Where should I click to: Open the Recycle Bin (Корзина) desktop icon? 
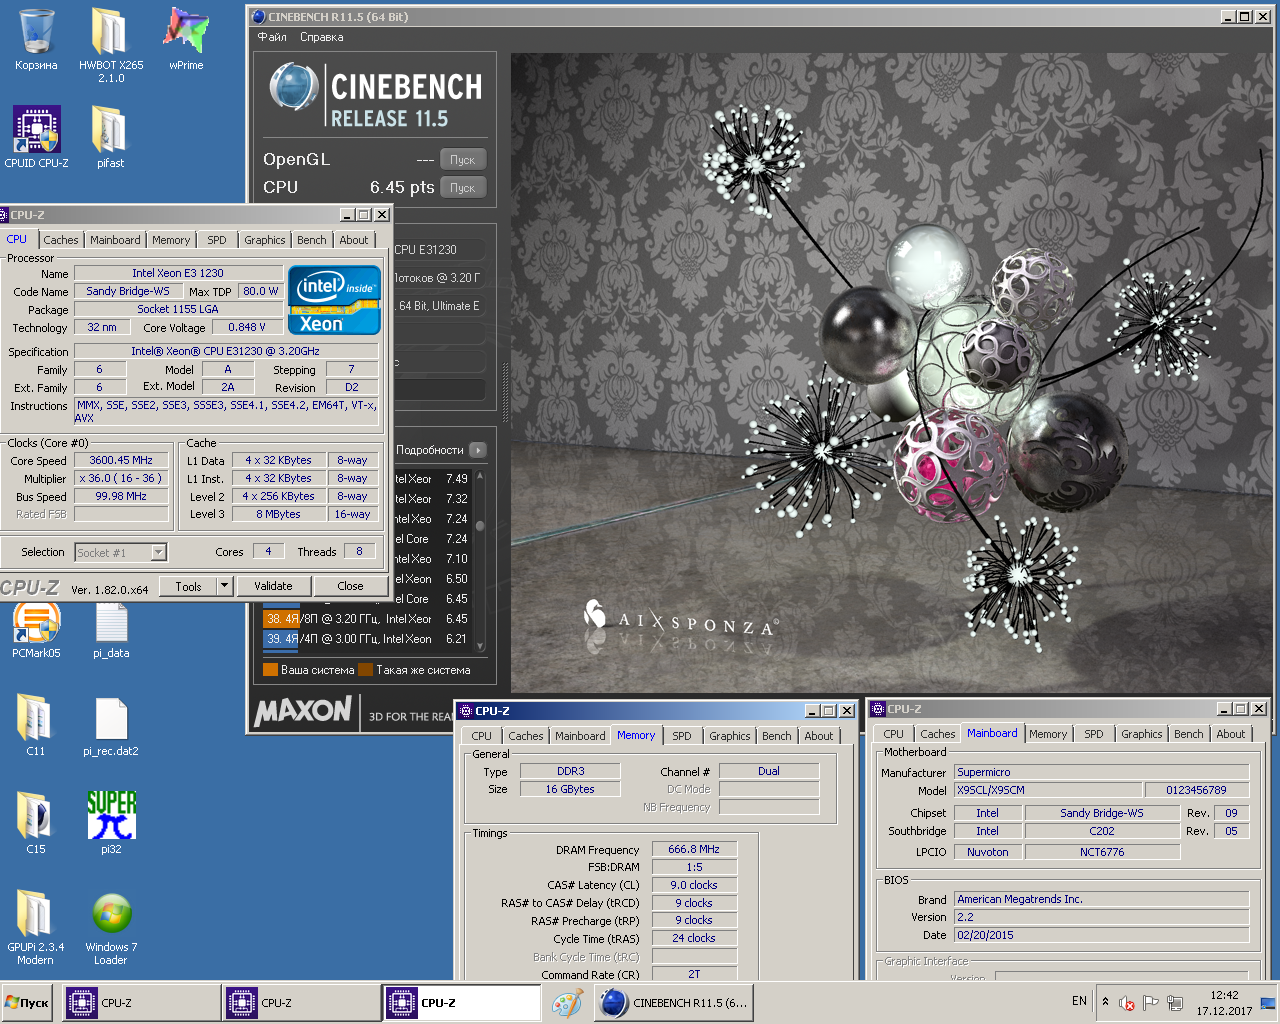36,40
